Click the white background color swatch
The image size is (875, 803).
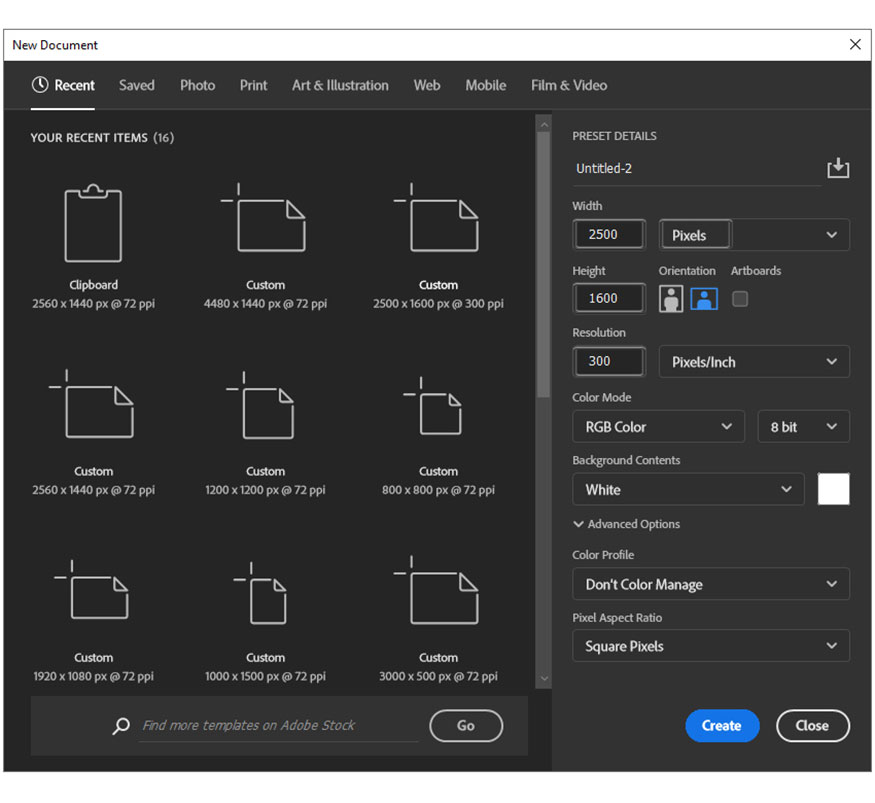(x=833, y=489)
